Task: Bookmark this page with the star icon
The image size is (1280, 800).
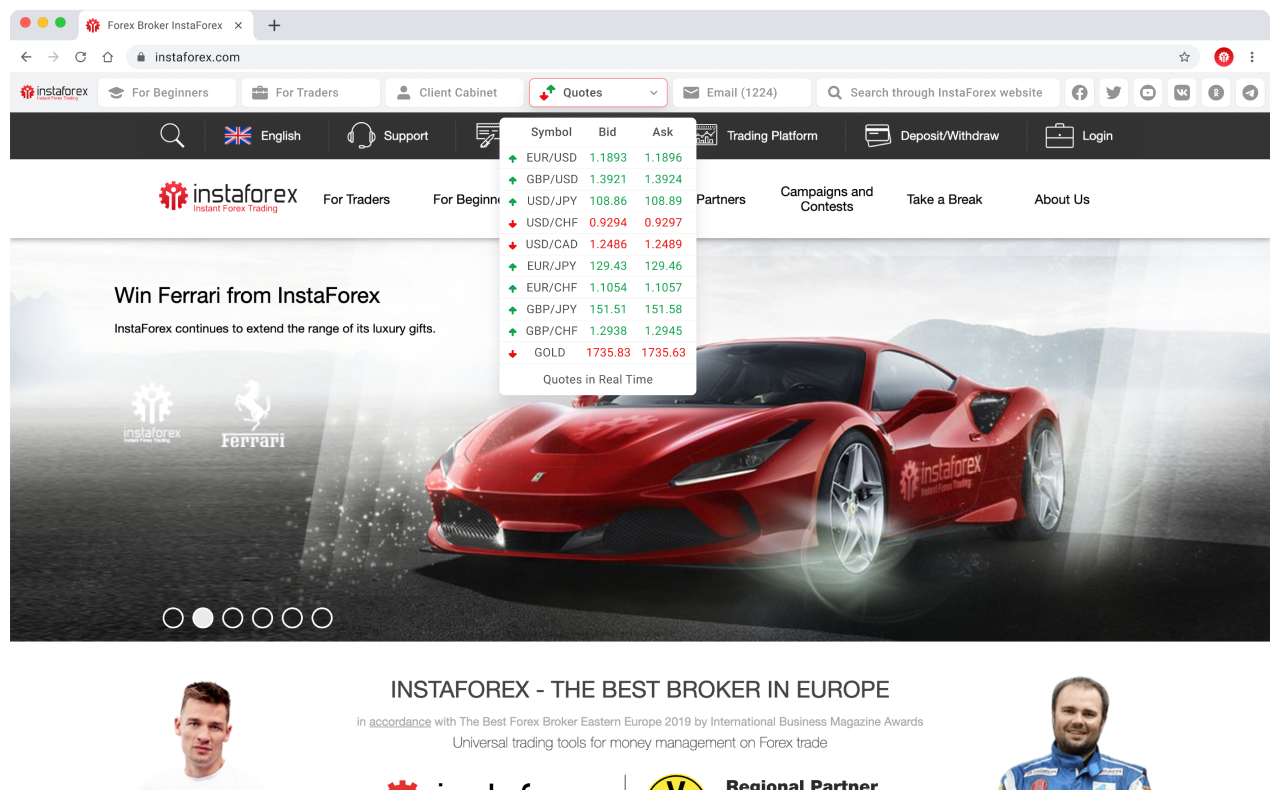Action: [1185, 57]
